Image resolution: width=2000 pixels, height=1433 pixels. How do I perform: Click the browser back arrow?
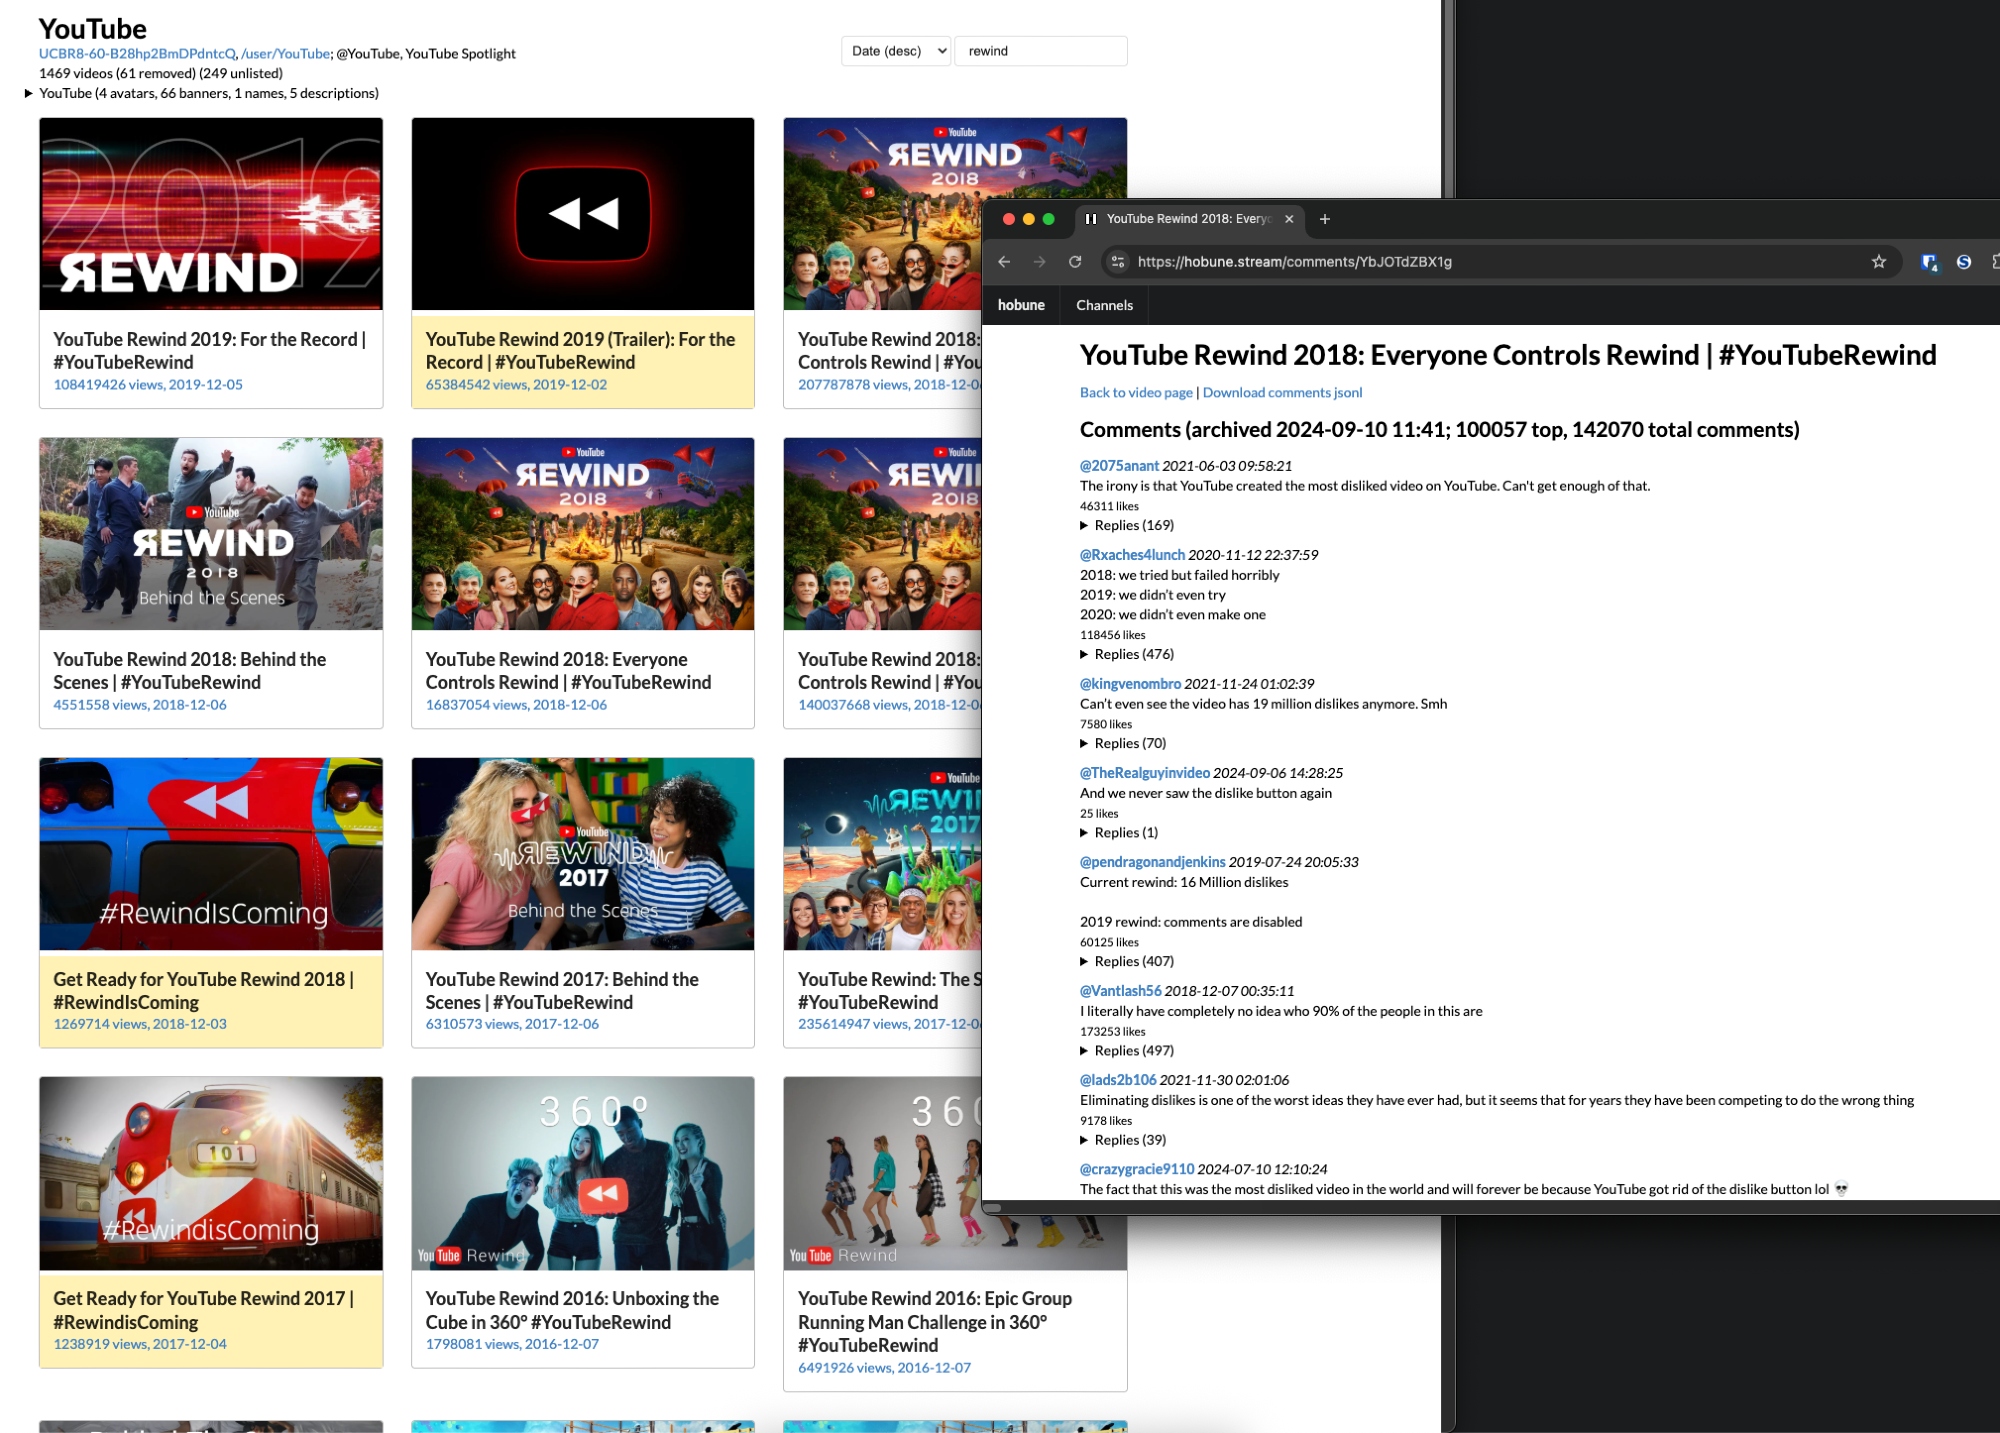click(x=1004, y=262)
